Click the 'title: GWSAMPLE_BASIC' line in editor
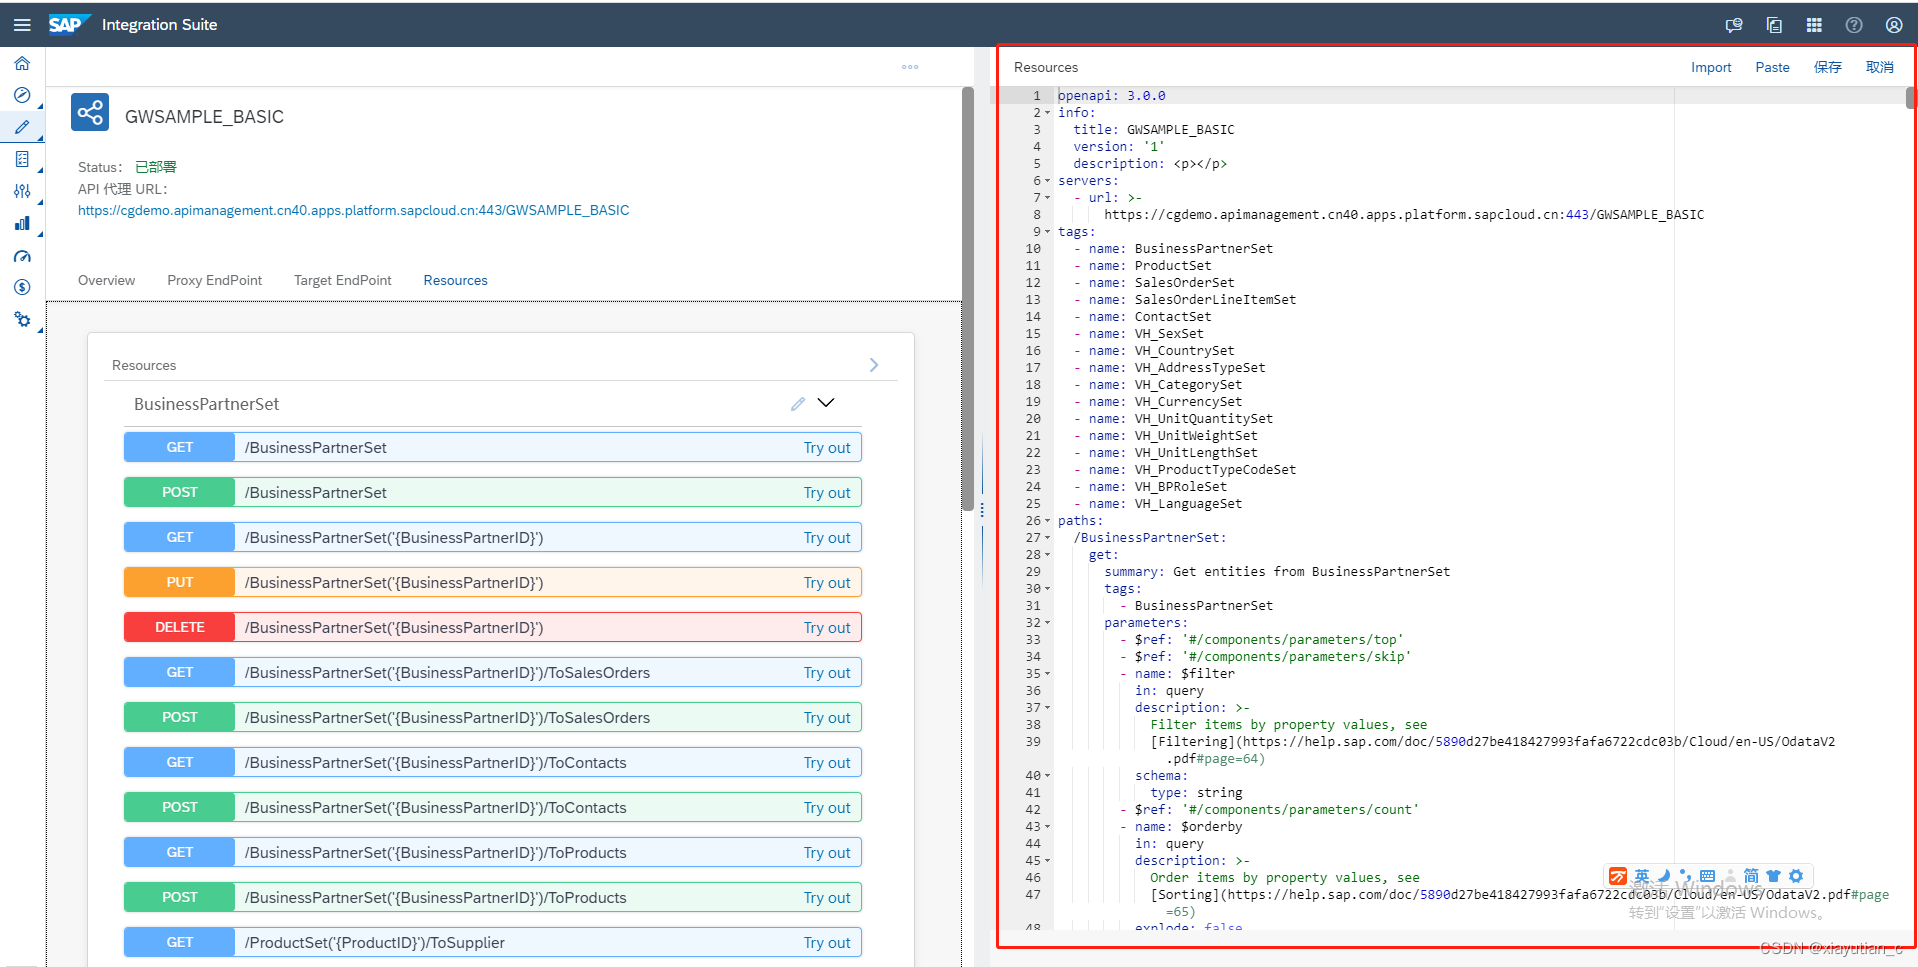The height and width of the screenshot is (967, 1918). point(1154,130)
